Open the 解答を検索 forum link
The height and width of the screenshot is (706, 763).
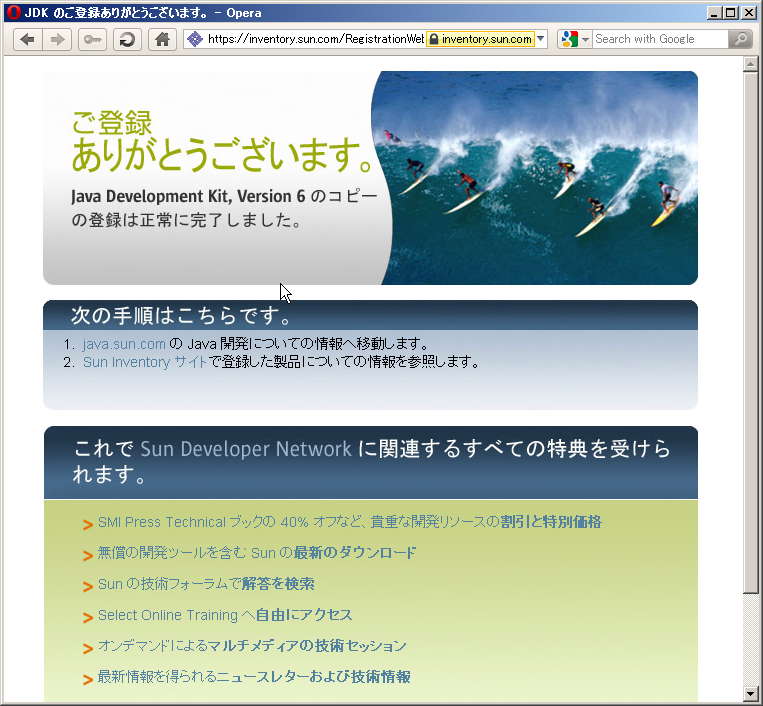[x=206, y=584]
